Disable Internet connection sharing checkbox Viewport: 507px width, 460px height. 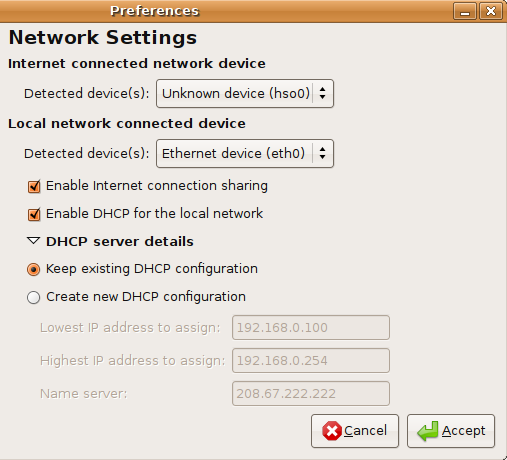(34, 186)
